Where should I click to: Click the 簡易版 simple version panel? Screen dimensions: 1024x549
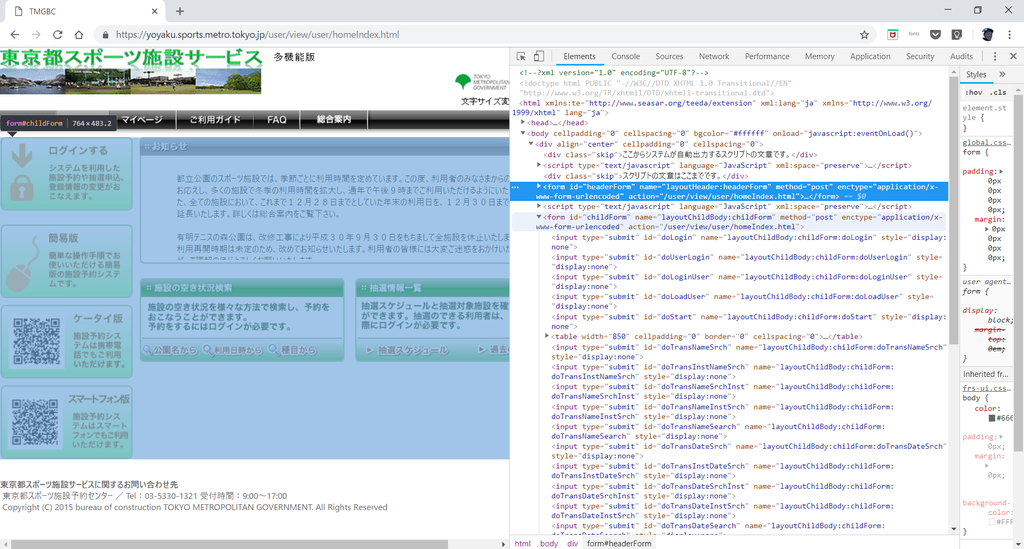tap(66, 261)
